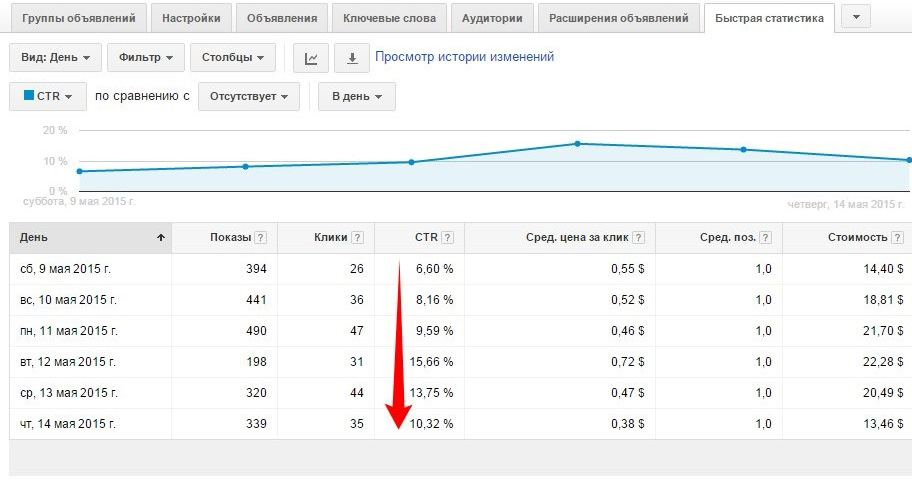This screenshot has height=484, width=912.
Task: Switch to Расширения объявлений tab
Action: click(x=619, y=18)
